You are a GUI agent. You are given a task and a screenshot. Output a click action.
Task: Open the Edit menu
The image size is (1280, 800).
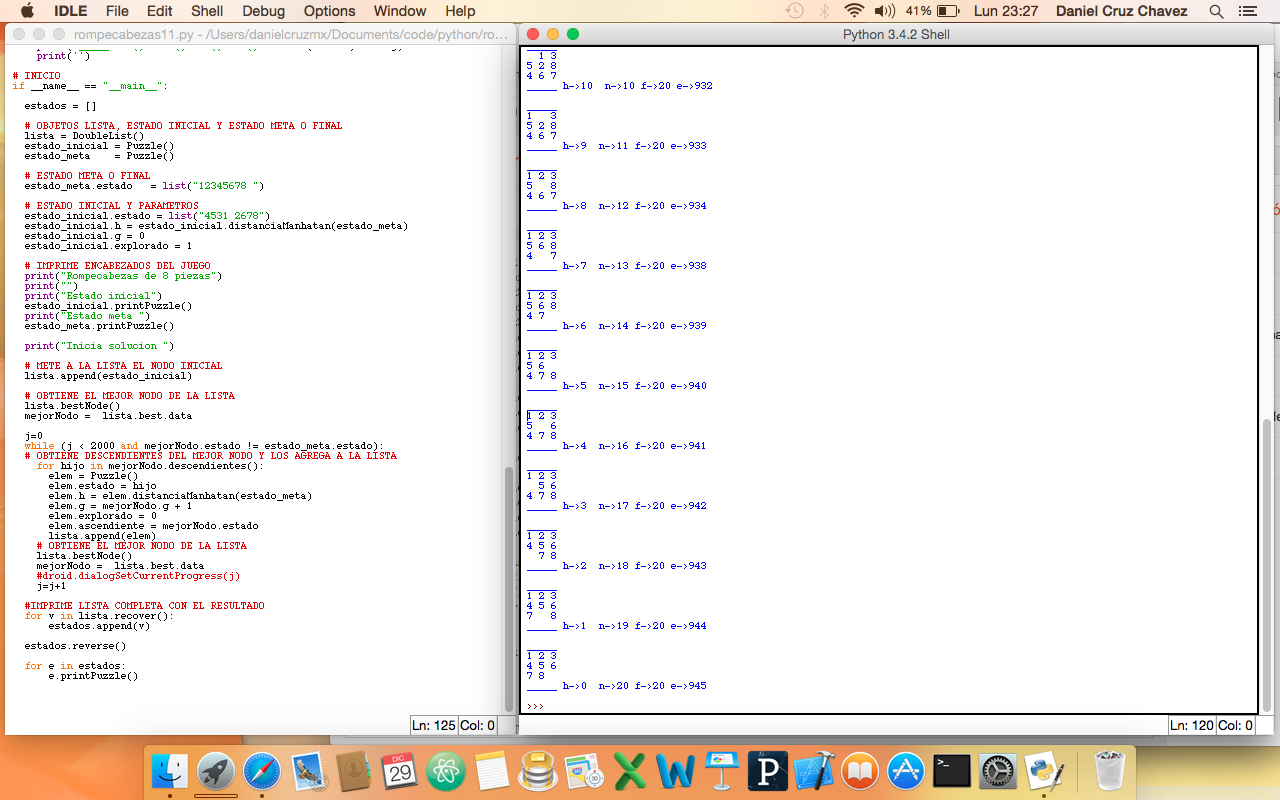[x=159, y=11]
